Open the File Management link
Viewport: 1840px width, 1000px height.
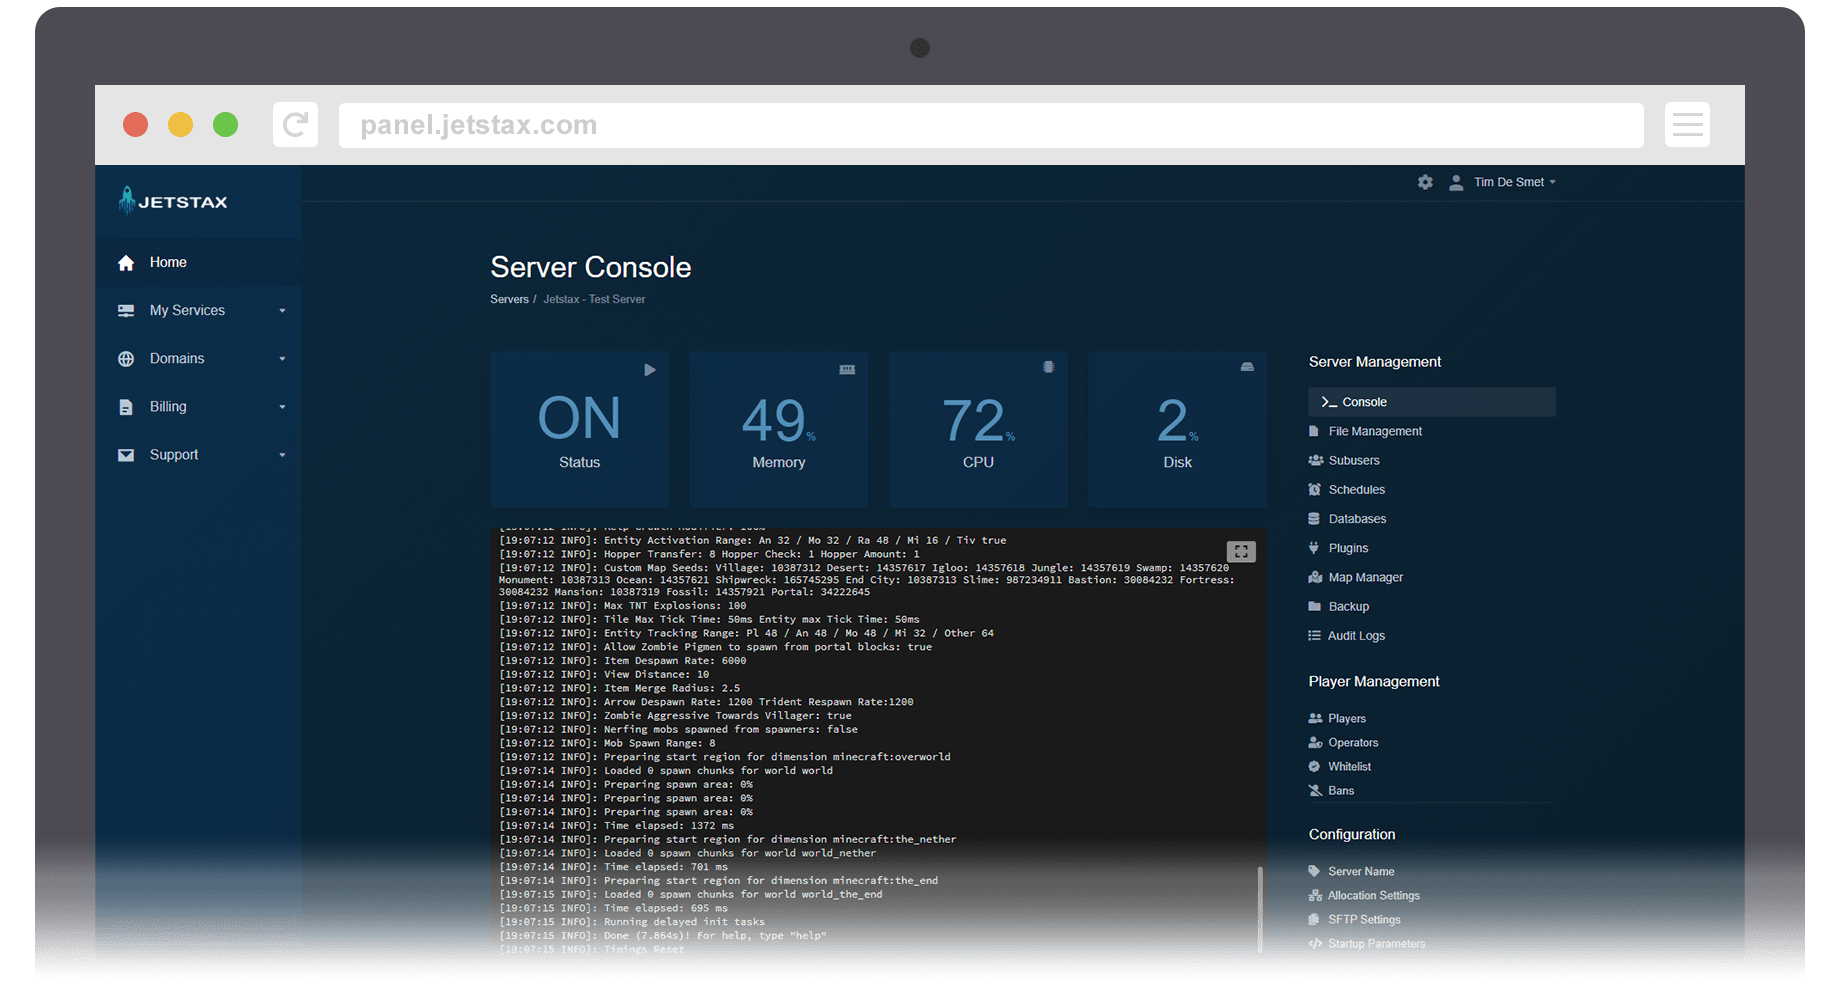coord(1375,431)
